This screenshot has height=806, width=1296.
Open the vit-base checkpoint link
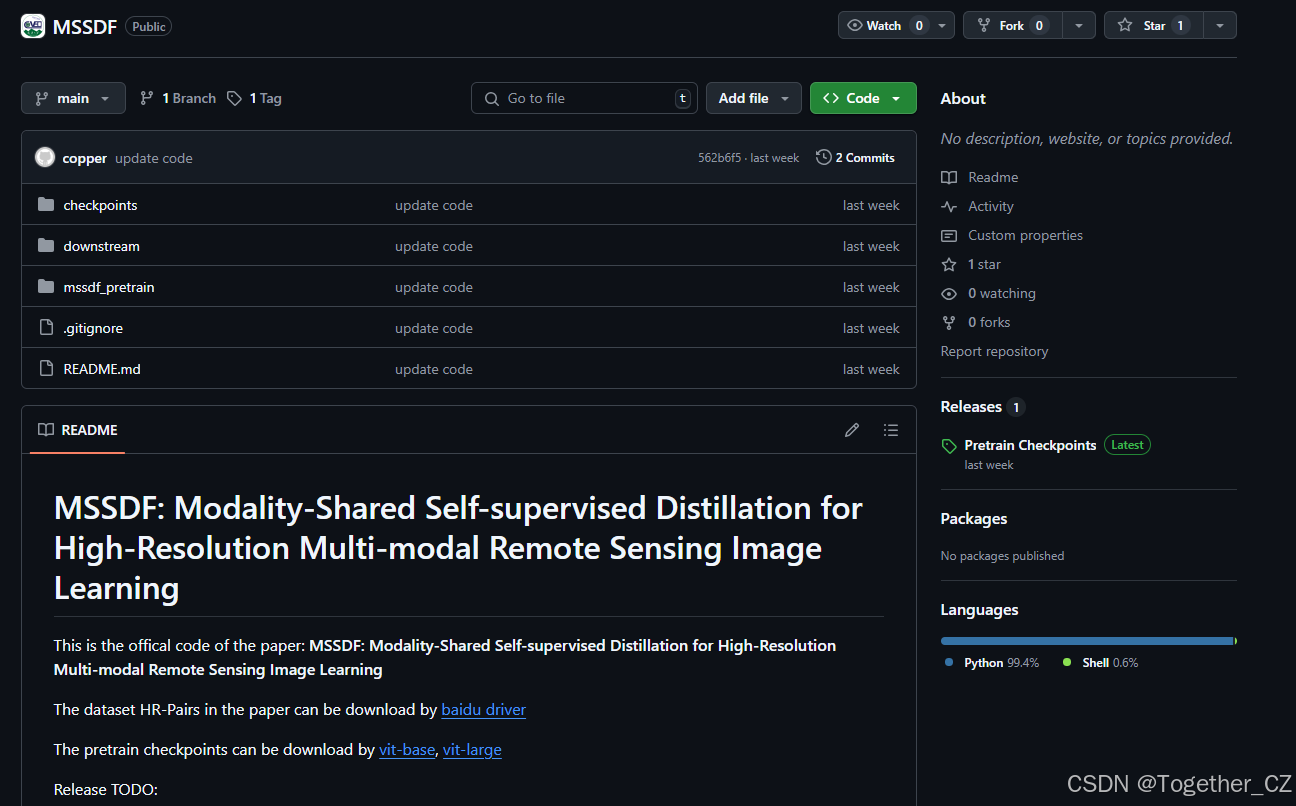[x=407, y=750]
